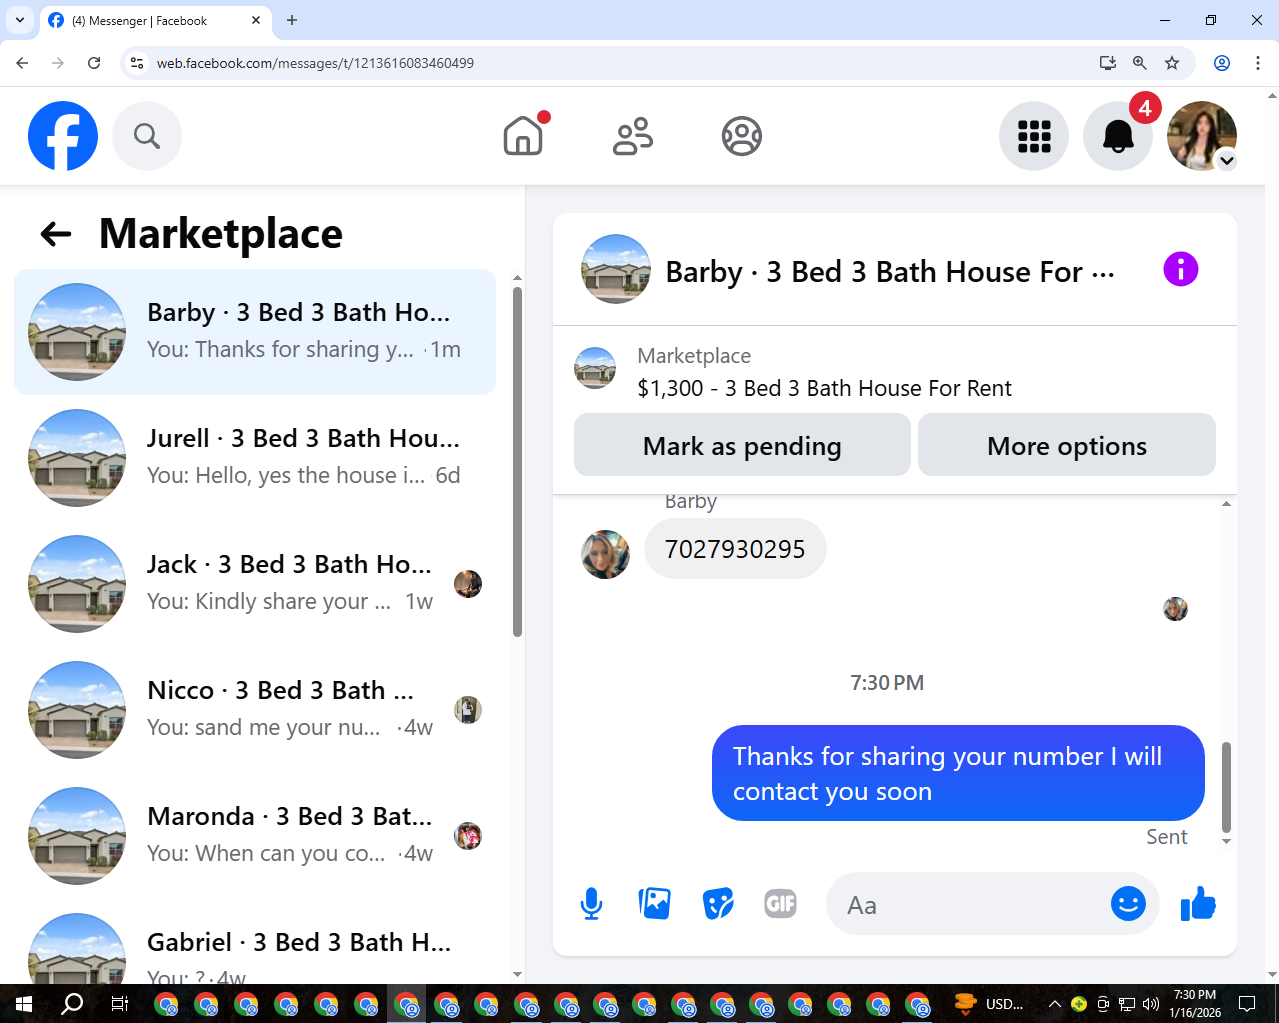Open the Nicco conversation in the list
Viewport: 1279px width, 1023px height.
255,710
